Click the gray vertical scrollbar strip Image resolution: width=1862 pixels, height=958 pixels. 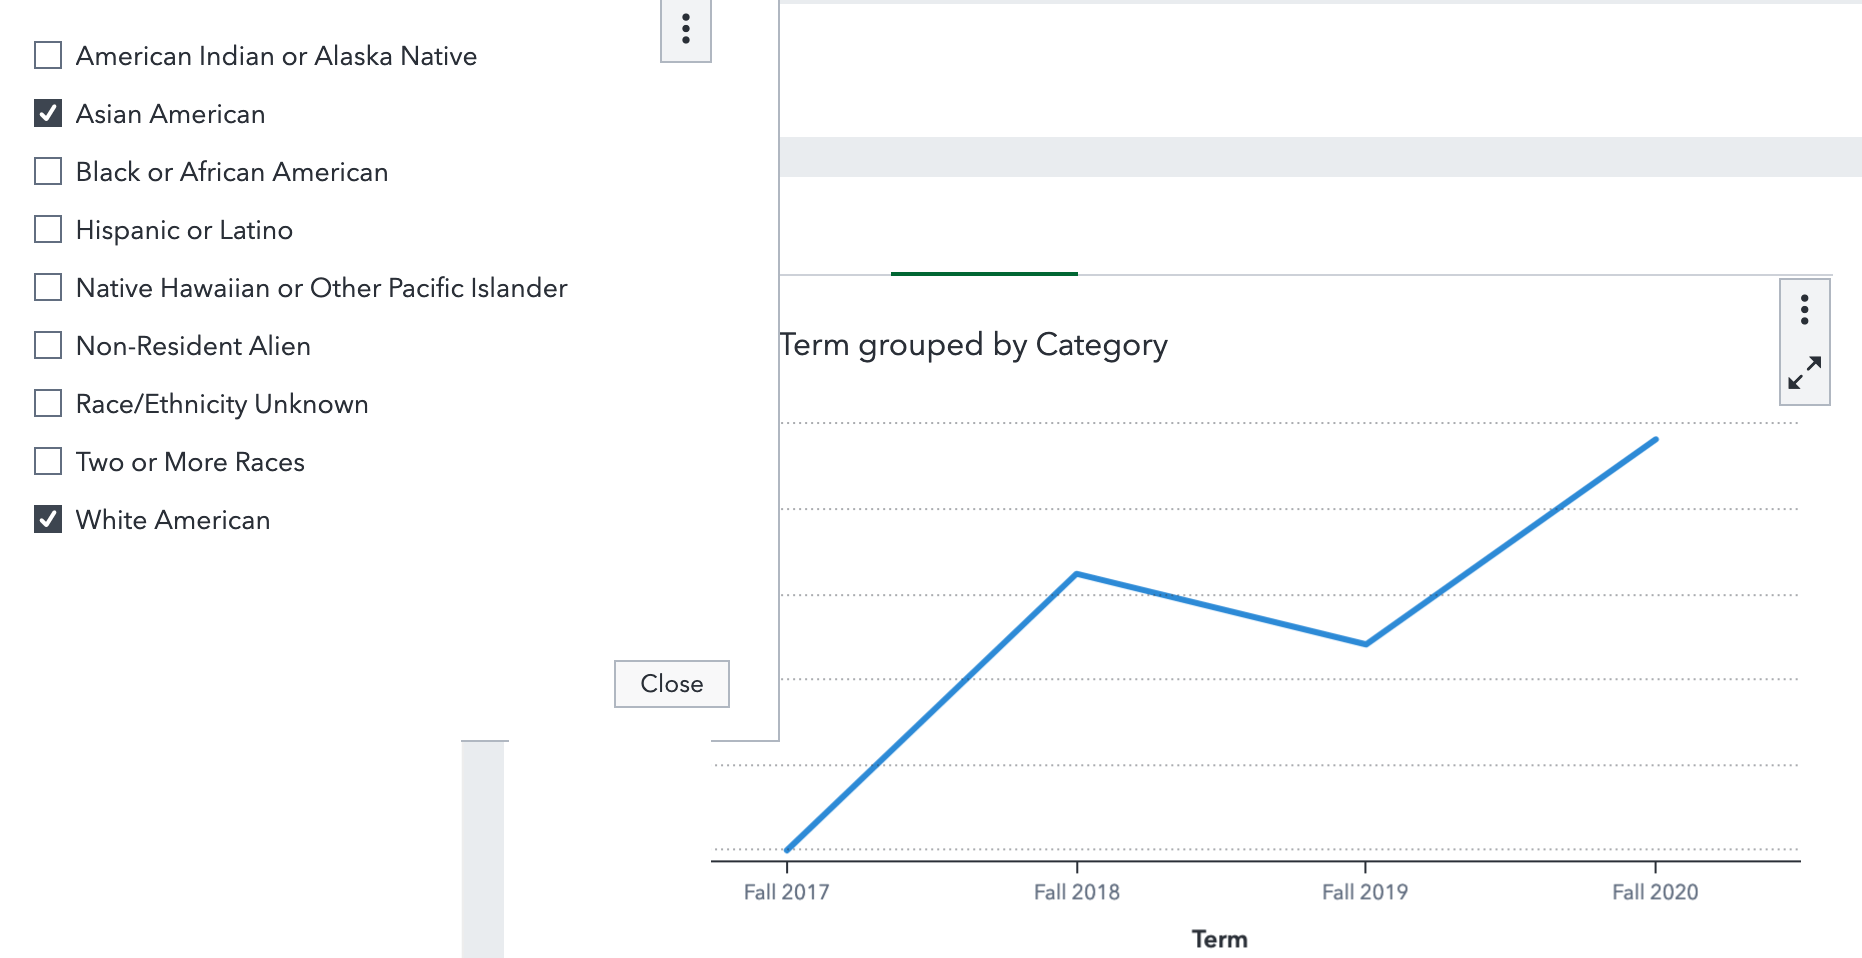[x=483, y=850]
